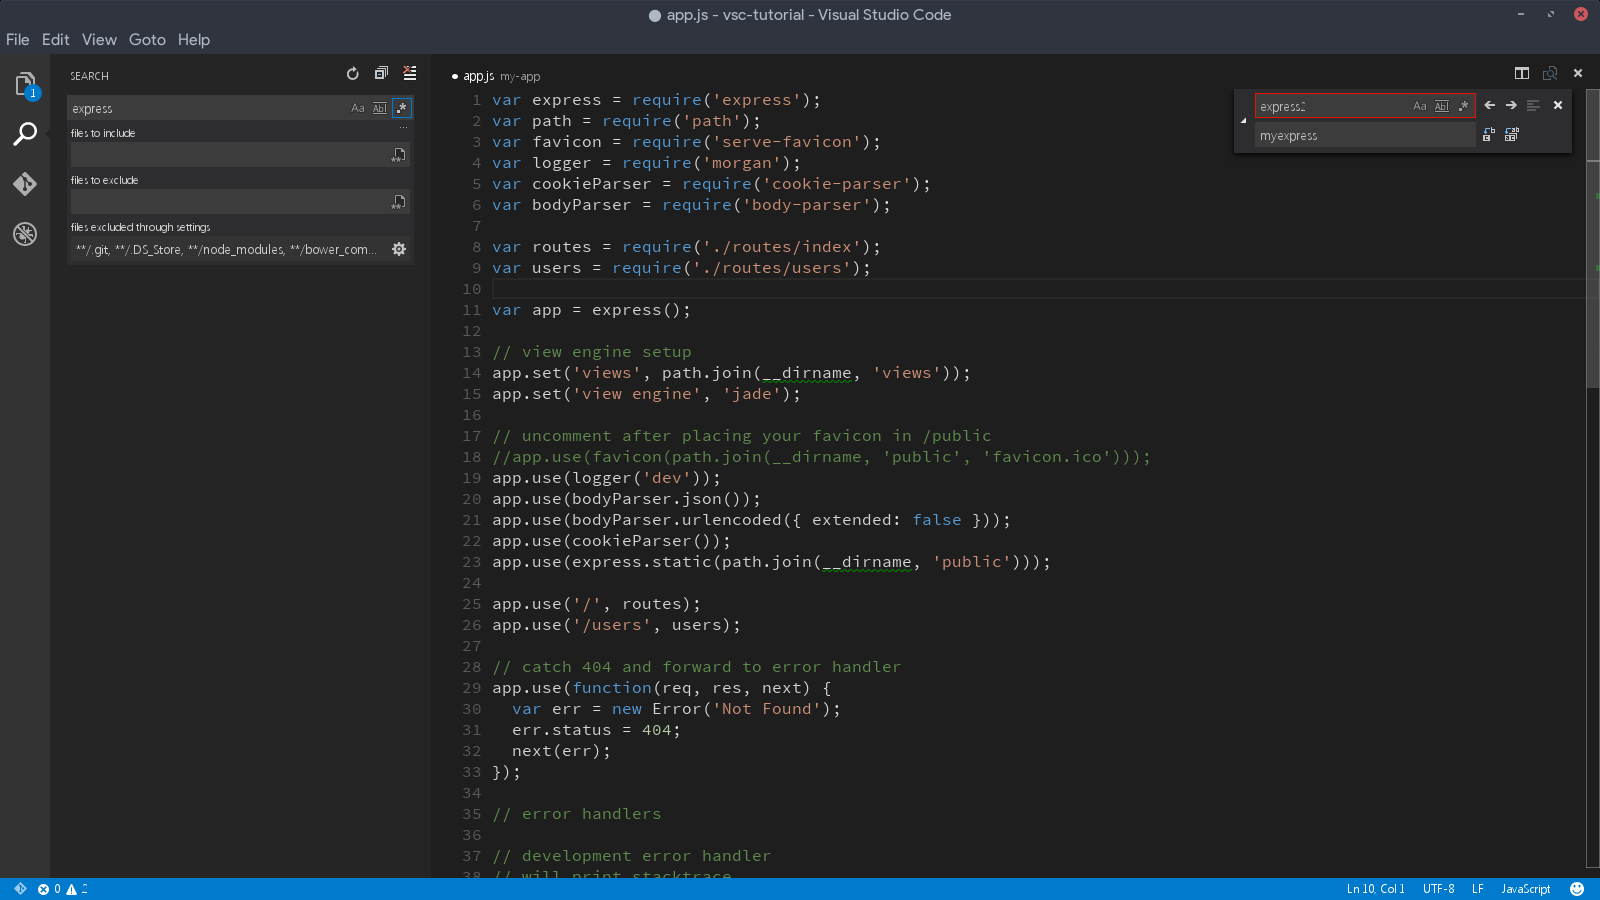Change line endings via LF status item
The width and height of the screenshot is (1600, 900).
point(1478,889)
